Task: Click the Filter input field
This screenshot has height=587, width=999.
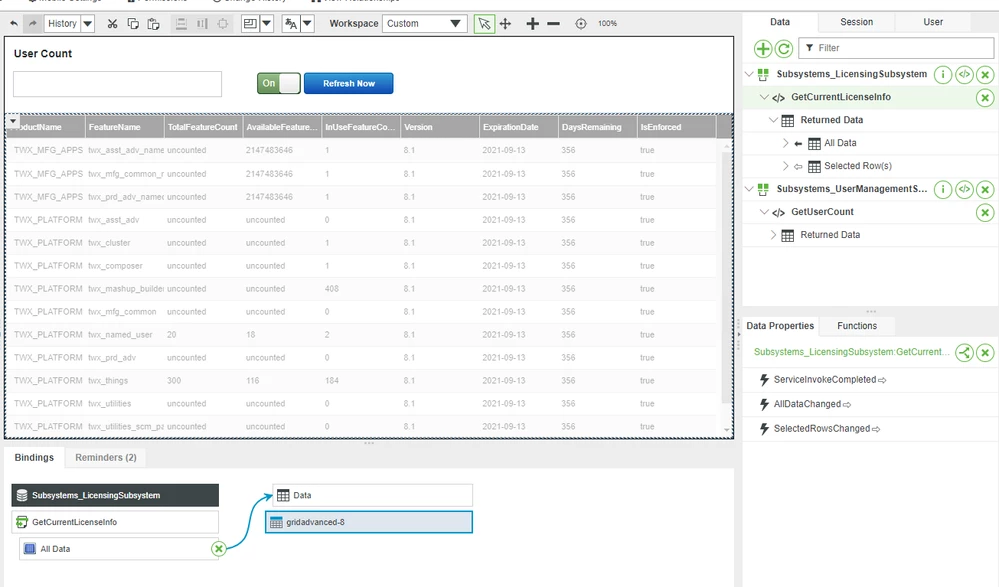Action: (x=896, y=48)
